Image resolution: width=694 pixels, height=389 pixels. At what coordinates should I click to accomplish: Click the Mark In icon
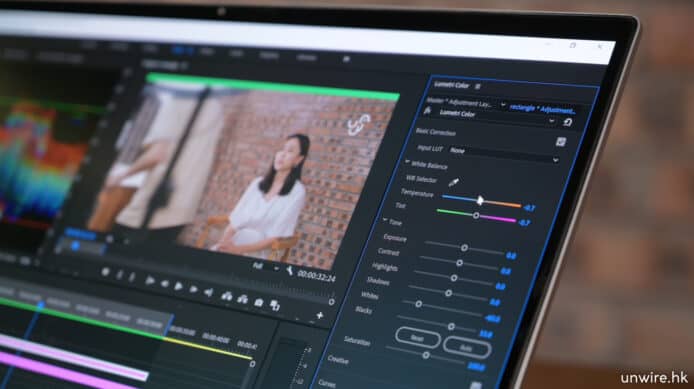(119, 275)
